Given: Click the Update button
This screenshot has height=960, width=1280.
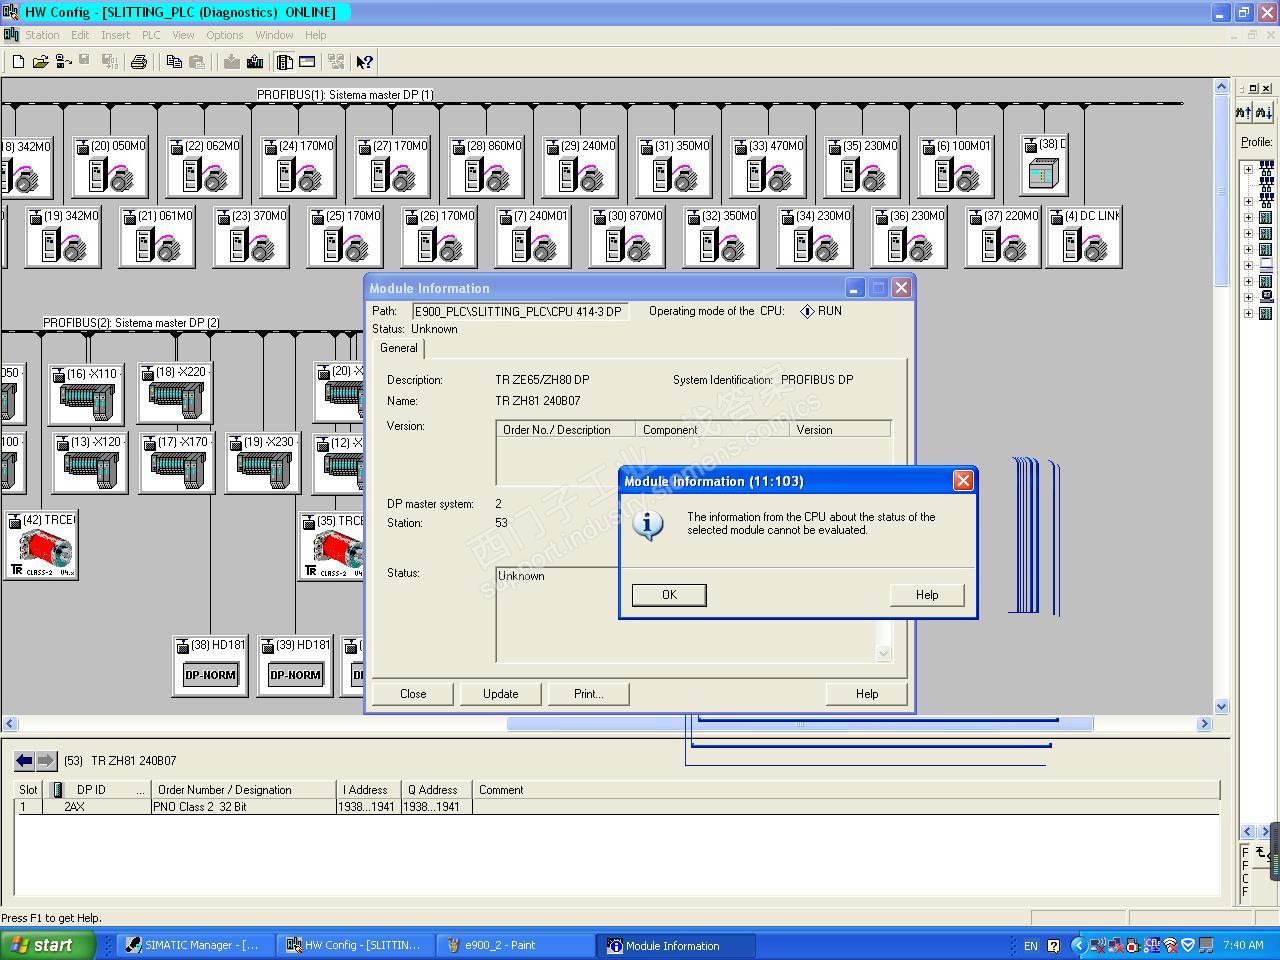Looking at the screenshot, I should click(501, 694).
